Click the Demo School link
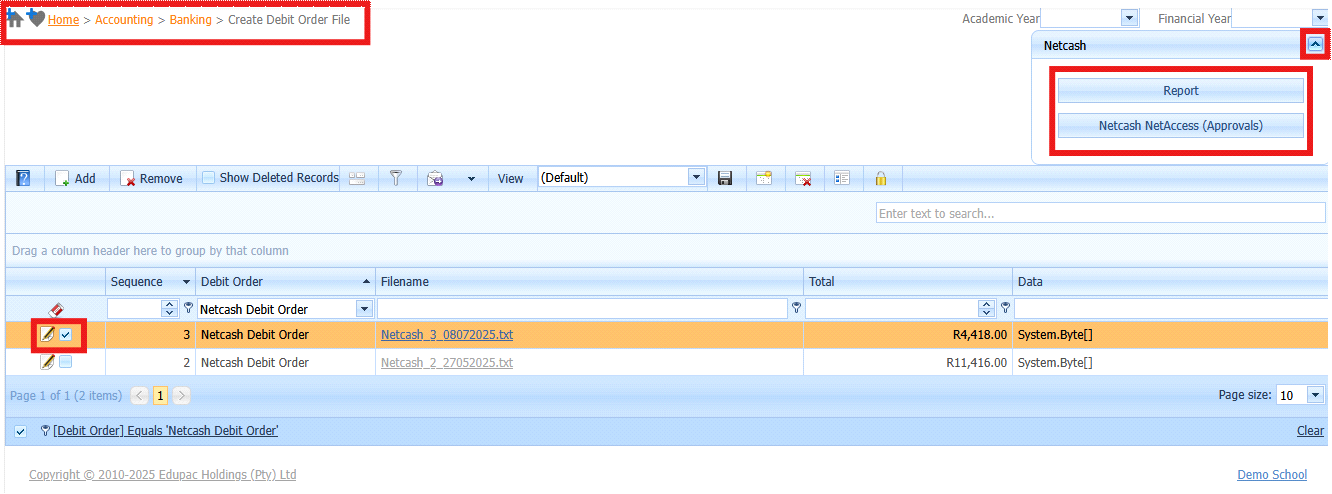 1272,475
